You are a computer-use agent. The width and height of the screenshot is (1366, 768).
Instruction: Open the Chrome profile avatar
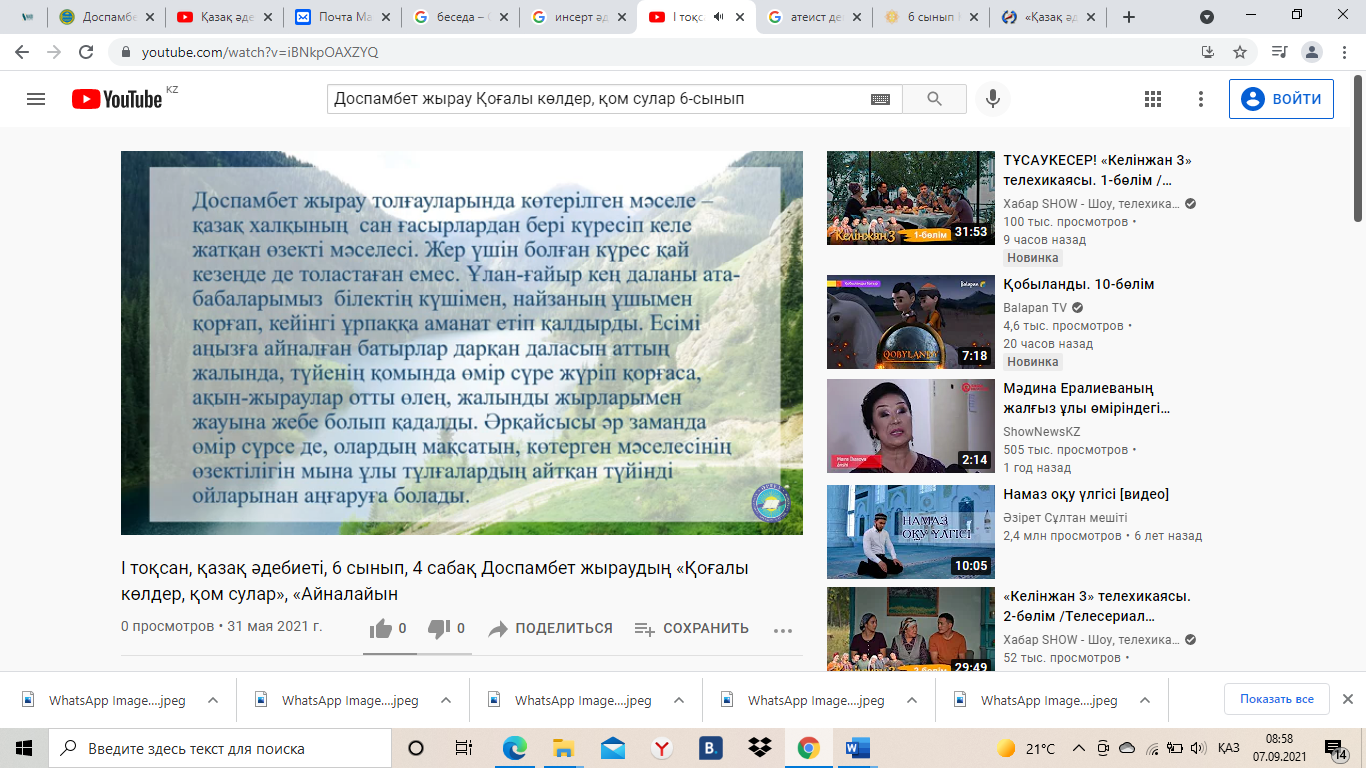[x=1312, y=52]
